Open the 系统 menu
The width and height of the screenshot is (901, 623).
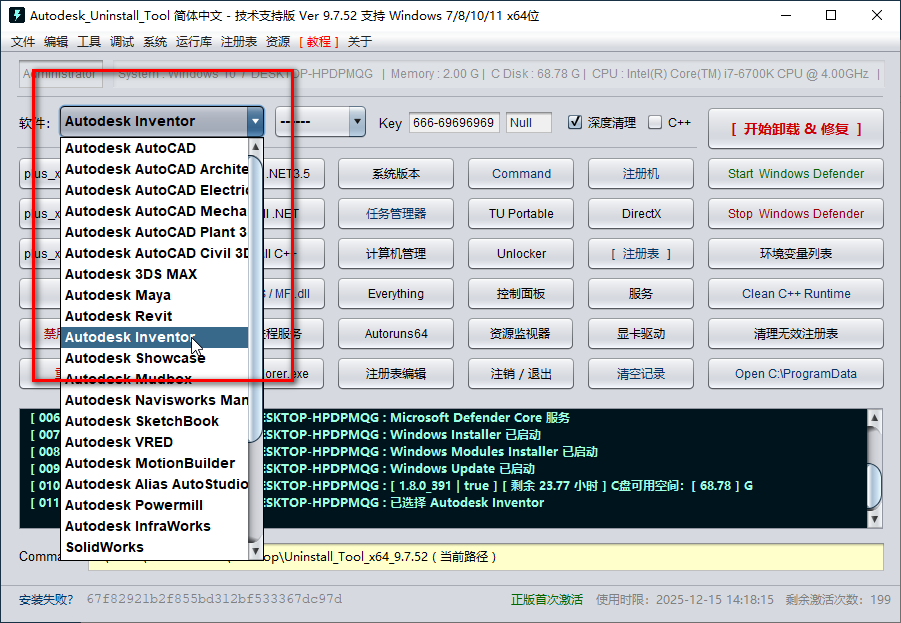(x=155, y=41)
